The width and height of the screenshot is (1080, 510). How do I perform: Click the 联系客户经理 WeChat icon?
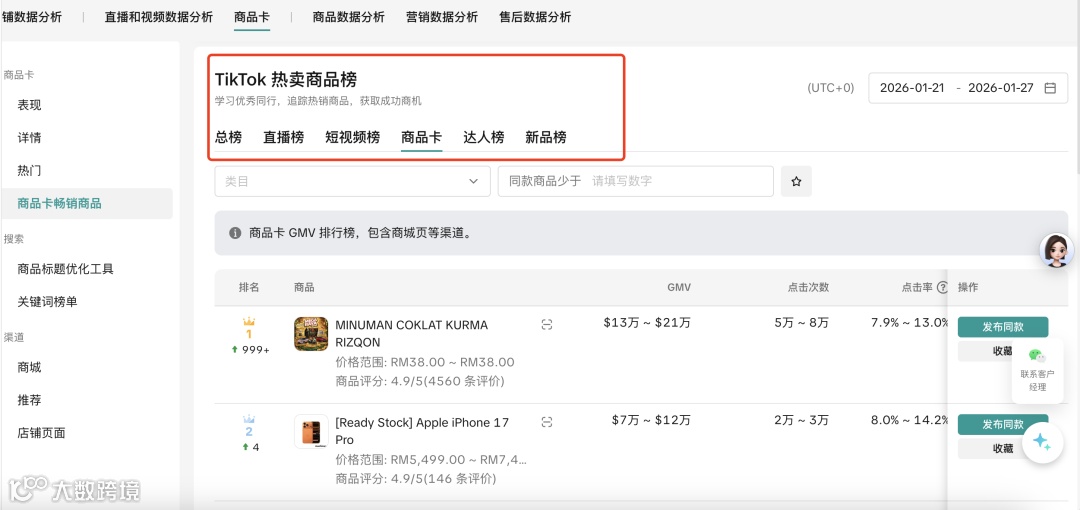tap(1037, 356)
